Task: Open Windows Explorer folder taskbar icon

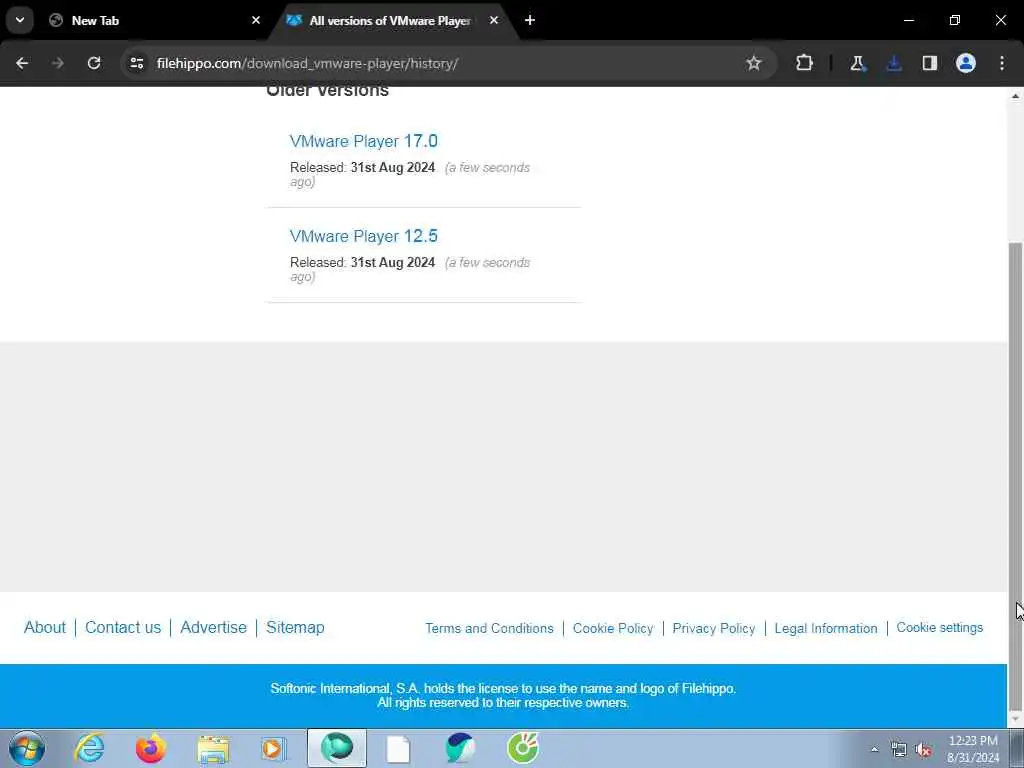Action: [x=213, y=748]
